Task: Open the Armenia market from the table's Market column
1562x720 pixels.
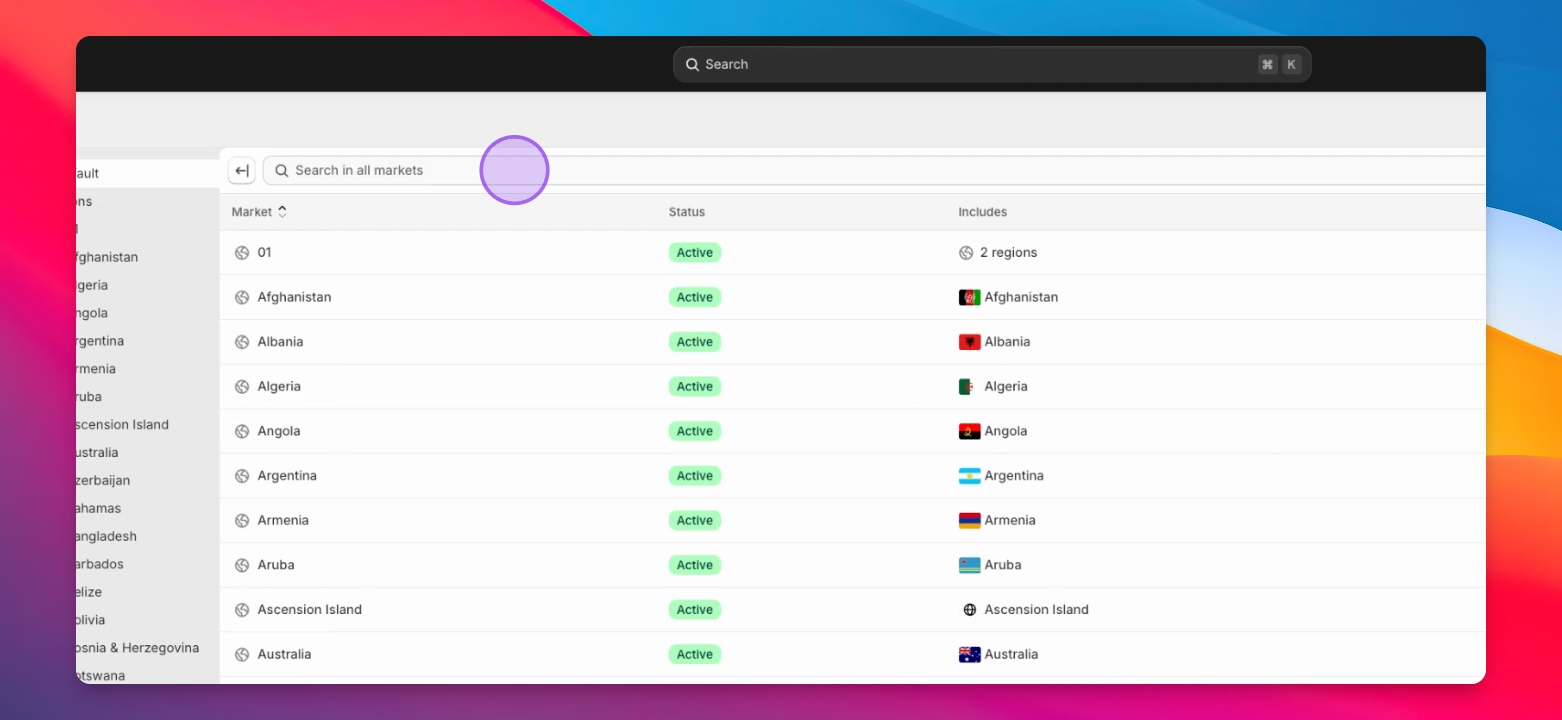Action: tap(283, 521)
